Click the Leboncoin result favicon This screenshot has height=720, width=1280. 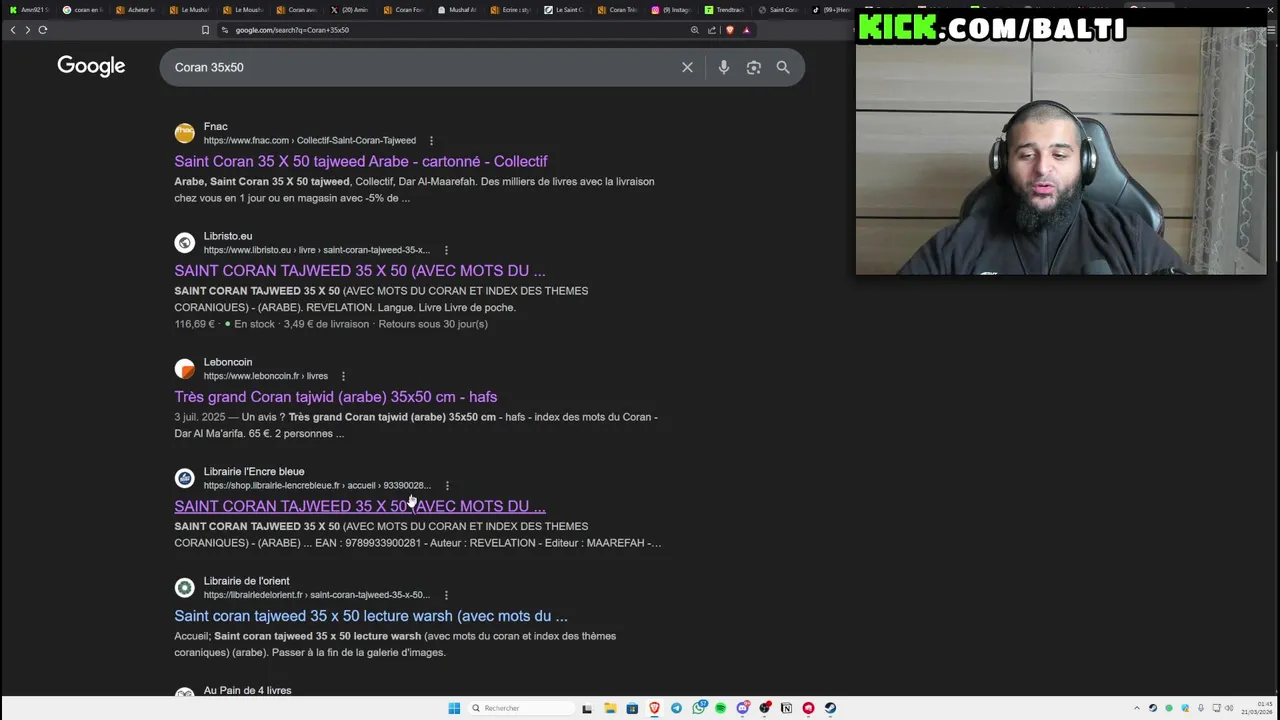pyautogui.click(x=184, y=369)
